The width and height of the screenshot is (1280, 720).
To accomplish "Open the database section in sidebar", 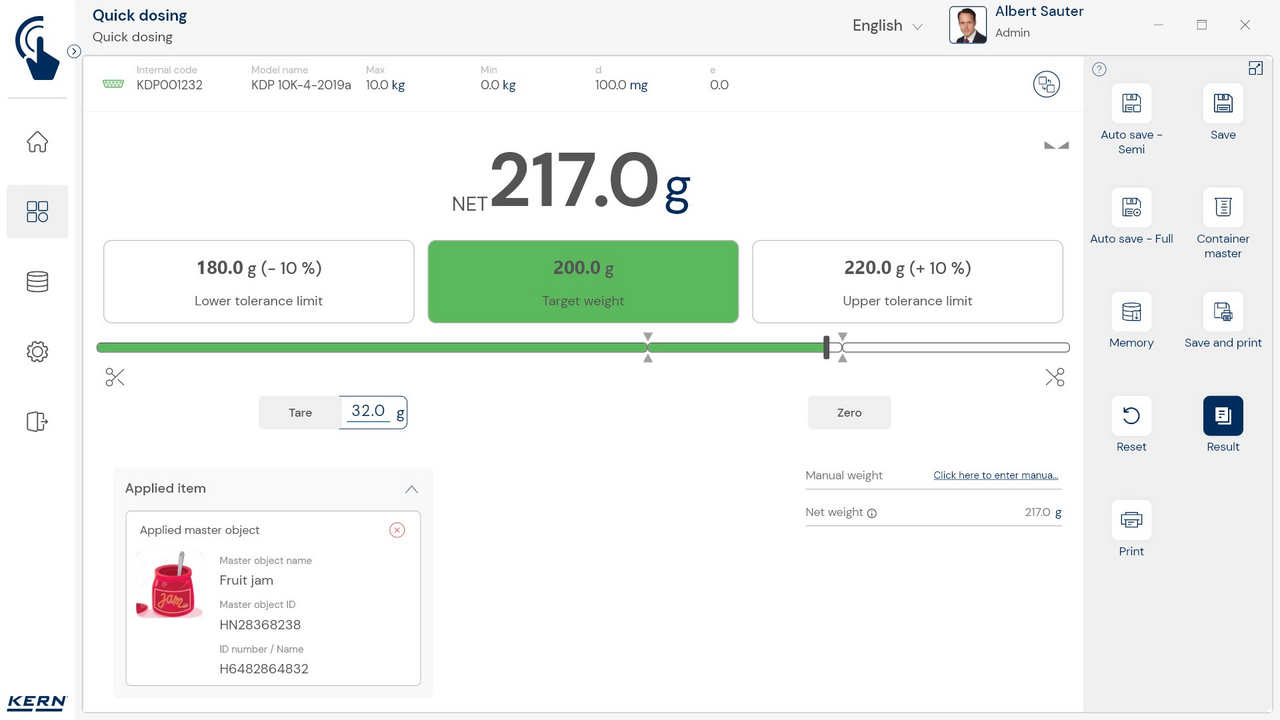I will 37,282.
